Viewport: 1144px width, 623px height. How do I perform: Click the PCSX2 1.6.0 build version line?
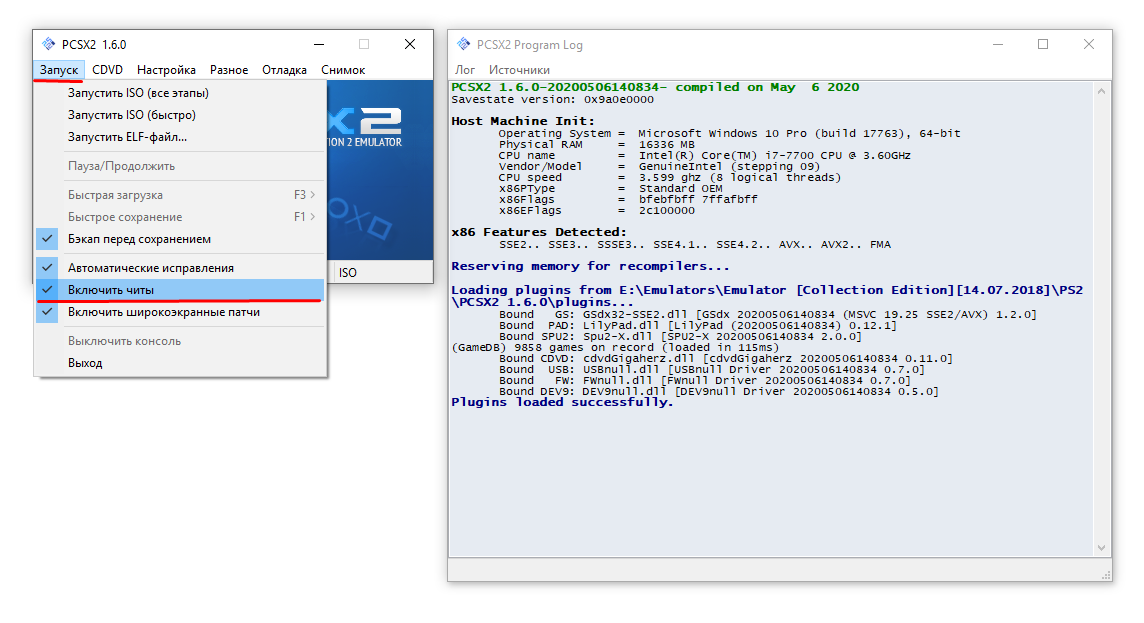[x=655, y=87]
